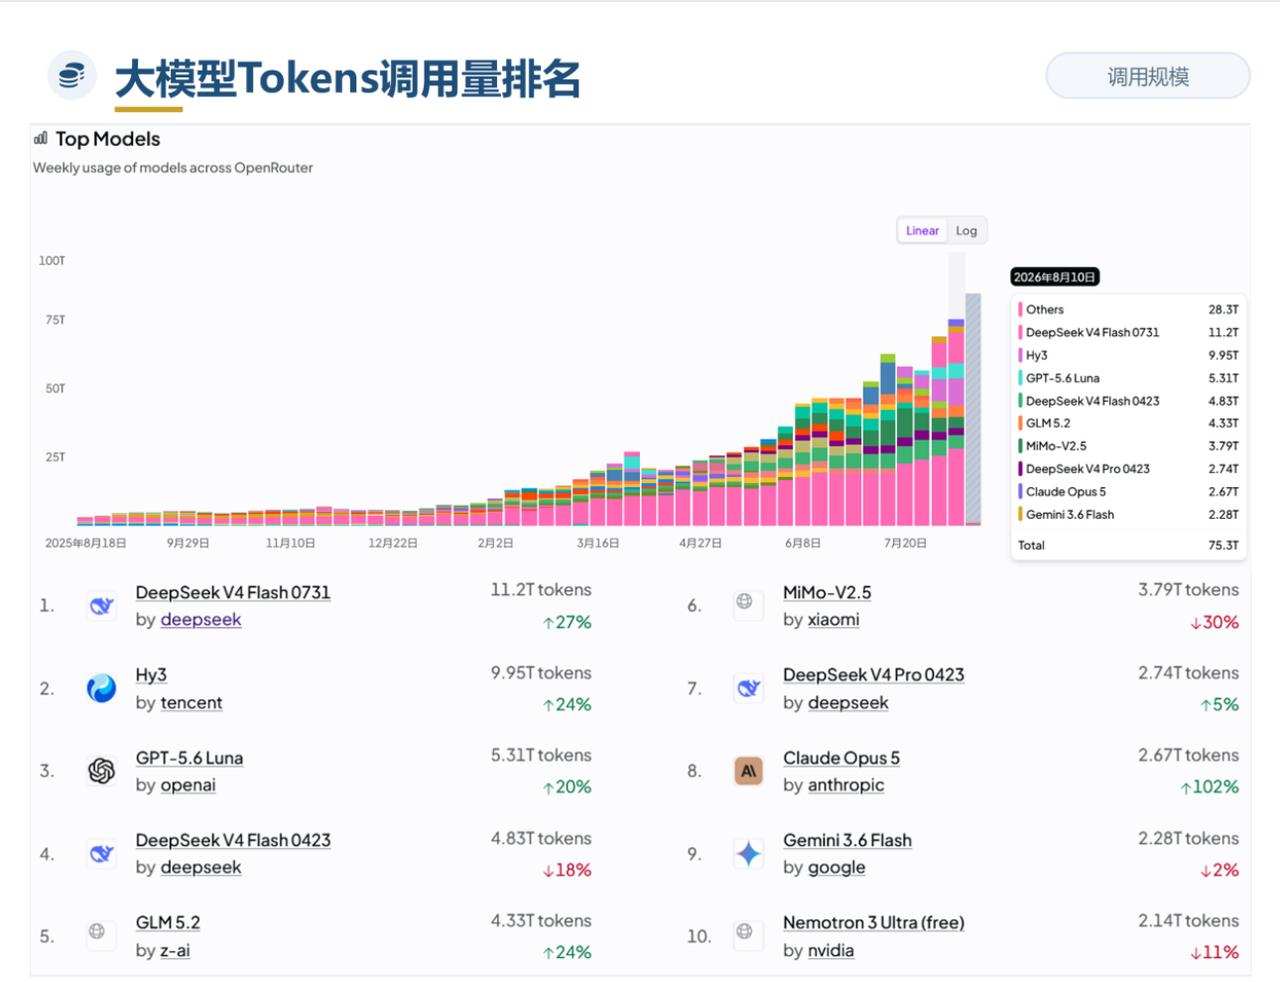
Task: Click the DeepSeek logo beside V4 Pro 0423
Action: [x=749, y=688]
